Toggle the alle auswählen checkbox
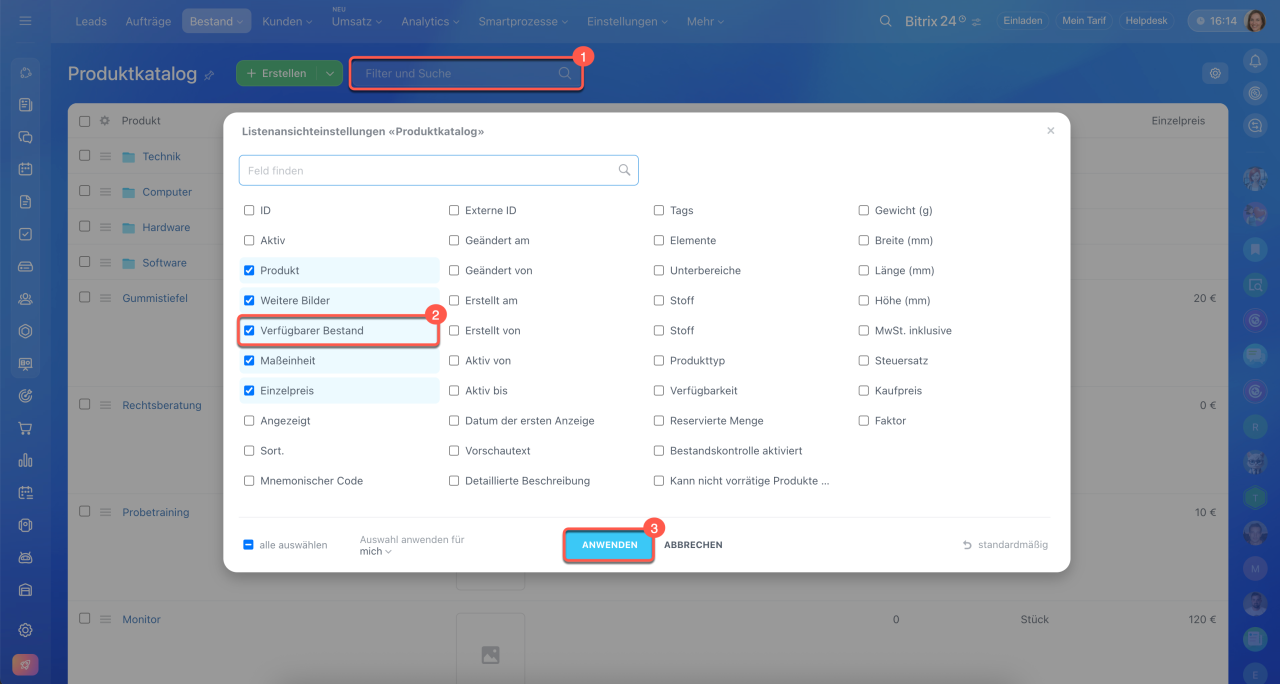 coord(249,545)
